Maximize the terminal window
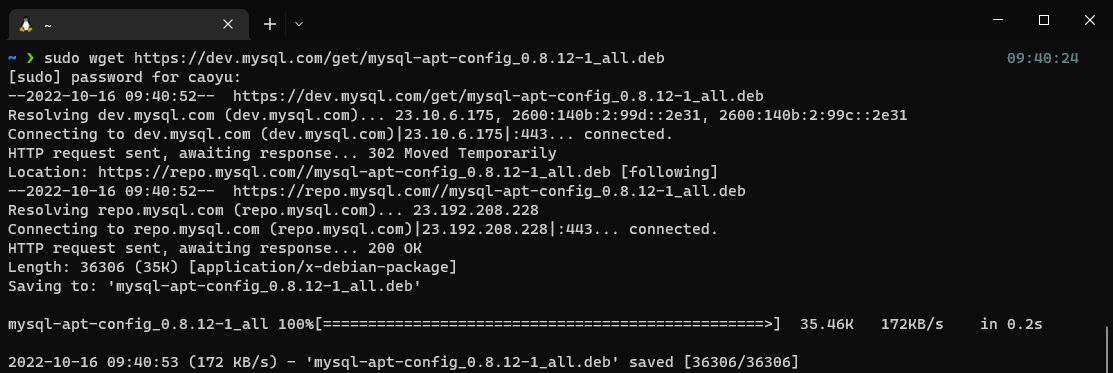Viewport: 1113px width, 373px height. pyautogui.click(x=1043, y=21)
